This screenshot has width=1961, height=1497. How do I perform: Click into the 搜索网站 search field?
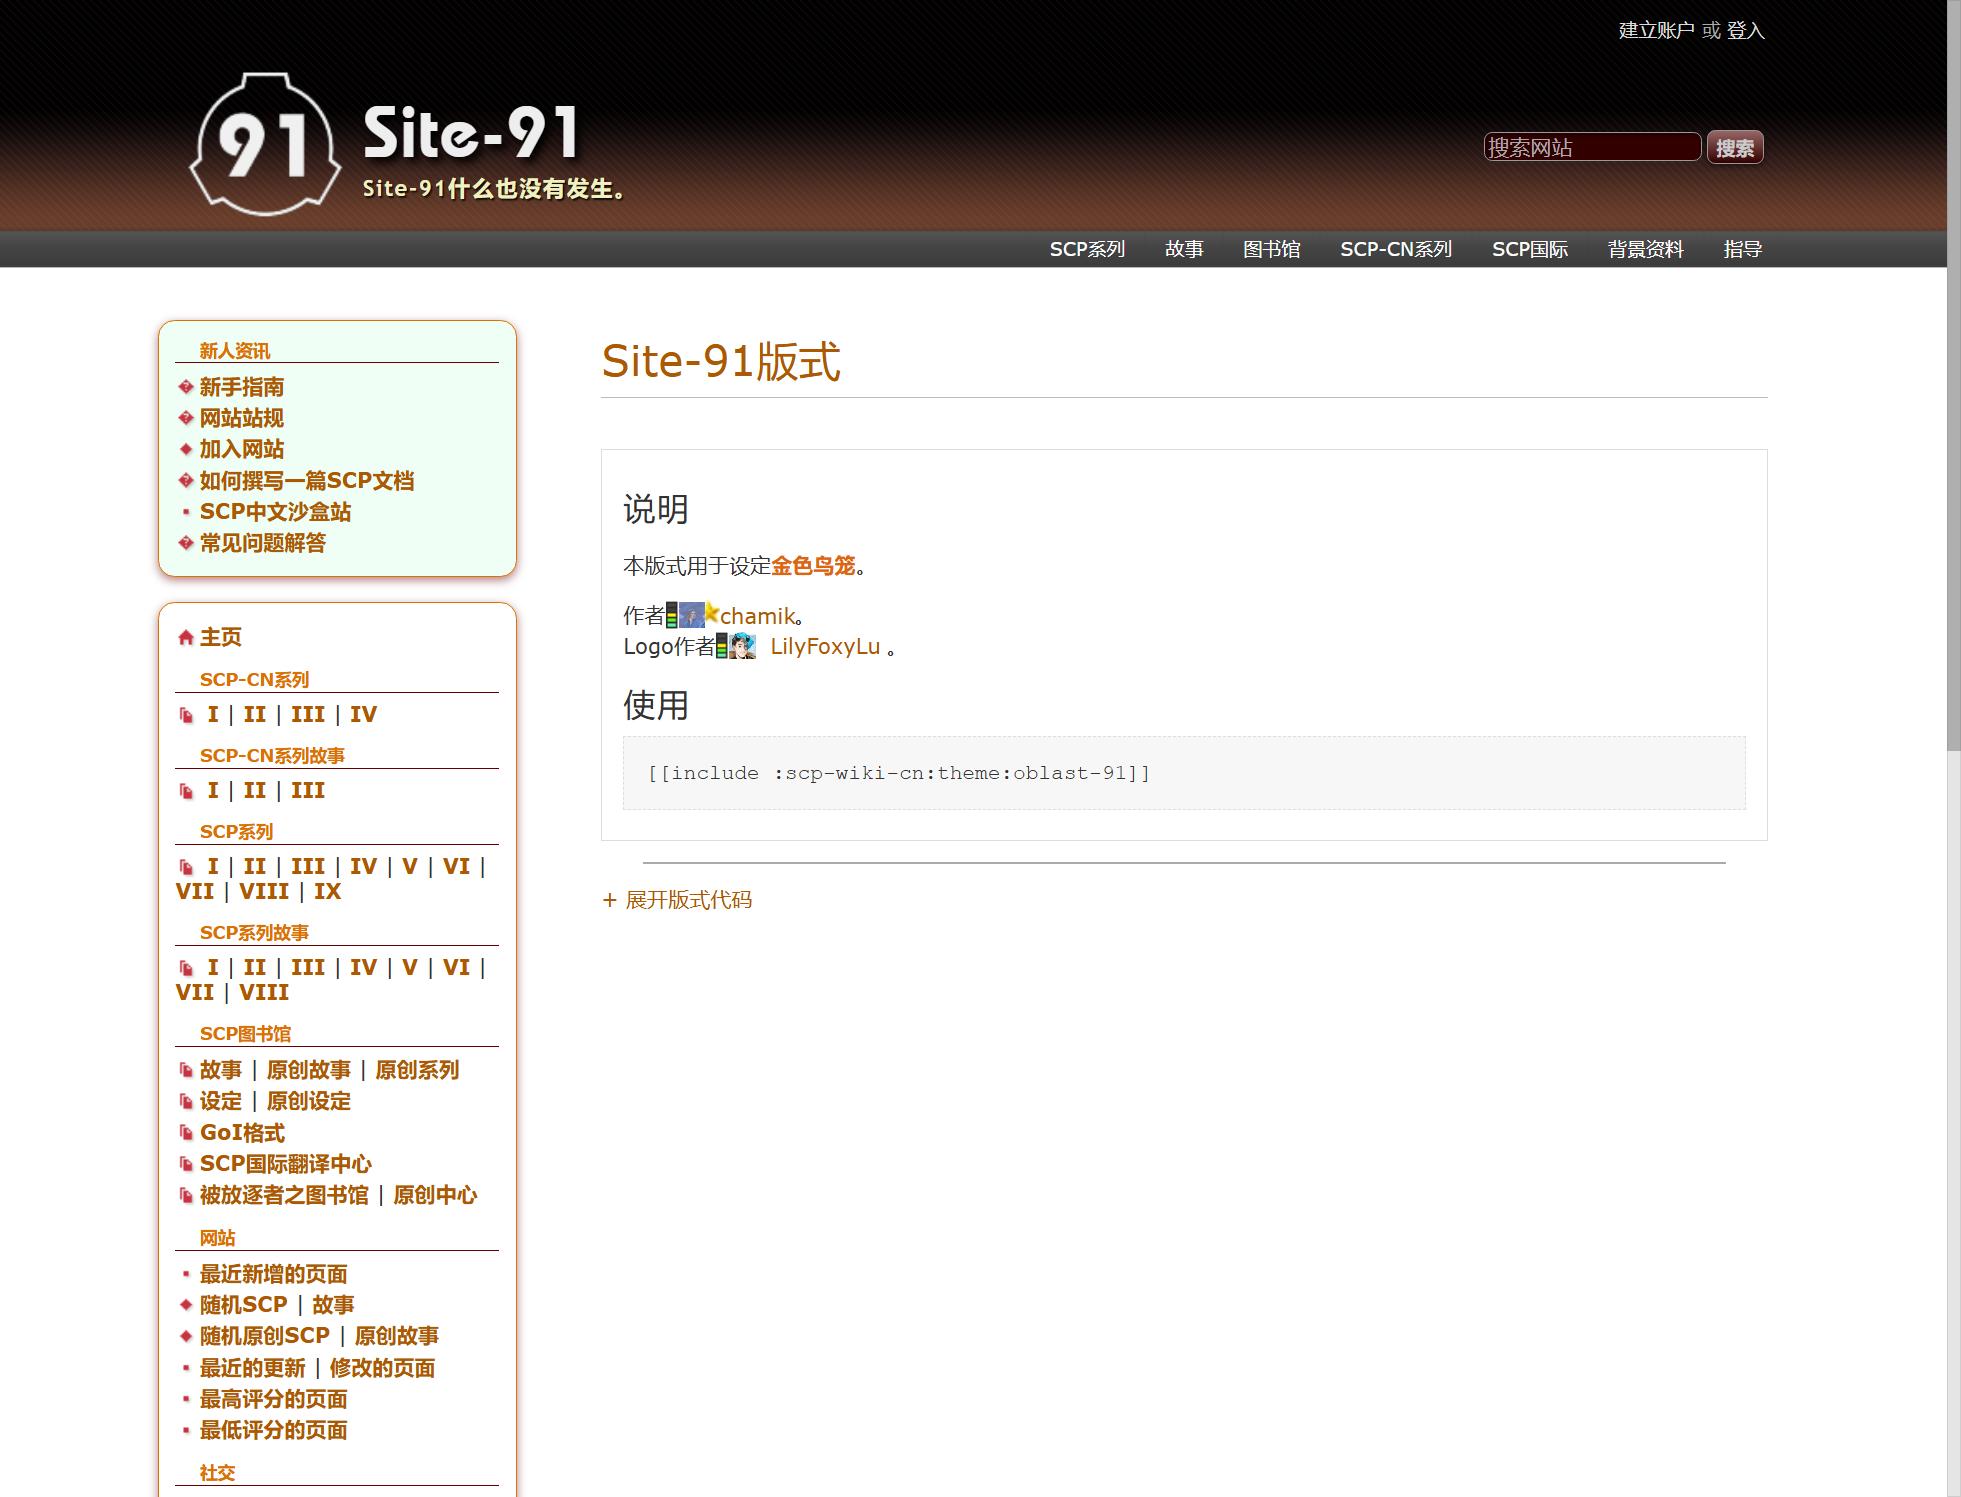[1591, 148]
